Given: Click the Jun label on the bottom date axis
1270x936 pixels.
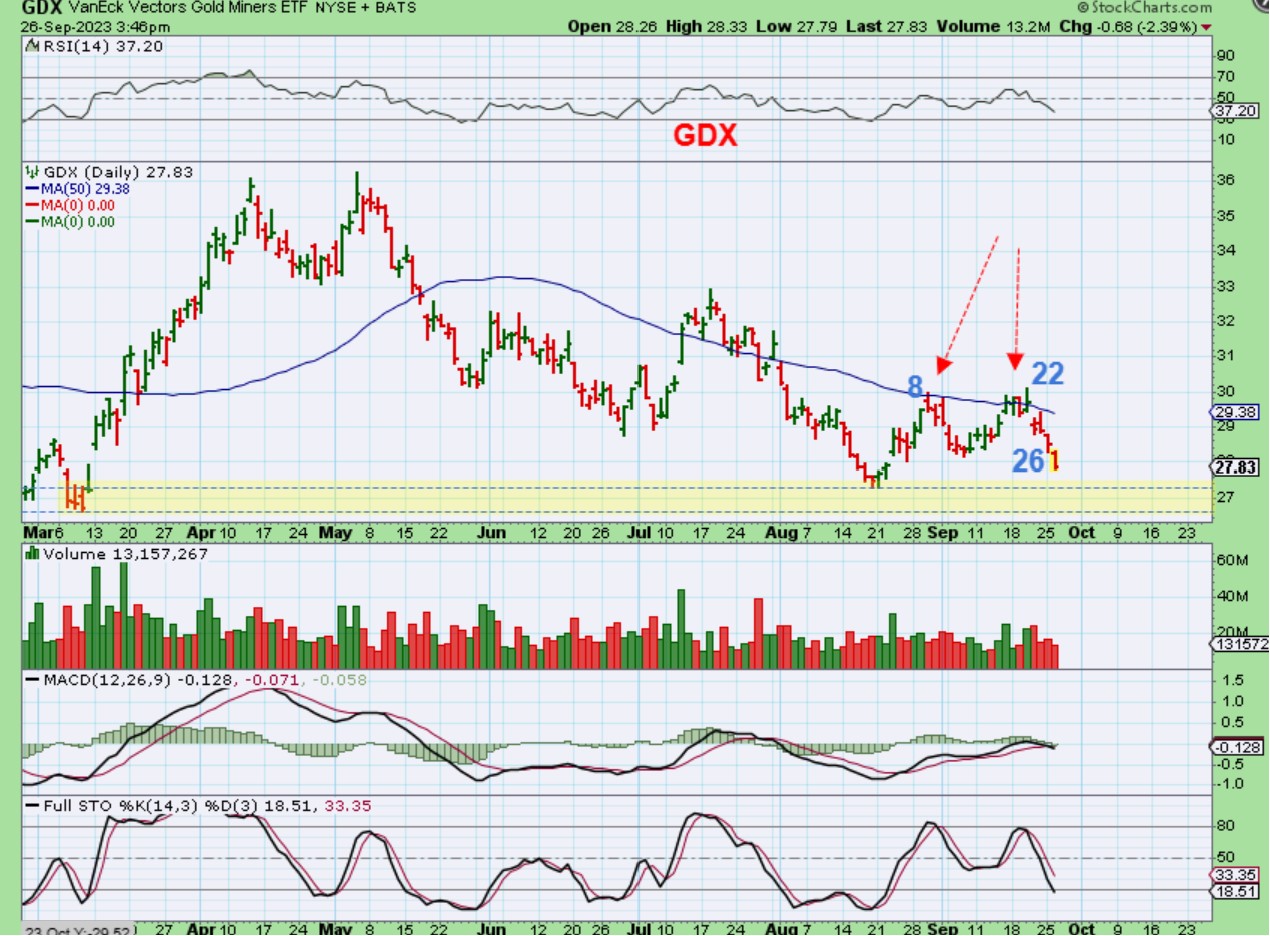Looking at the screenshot, I should [491, 928].
